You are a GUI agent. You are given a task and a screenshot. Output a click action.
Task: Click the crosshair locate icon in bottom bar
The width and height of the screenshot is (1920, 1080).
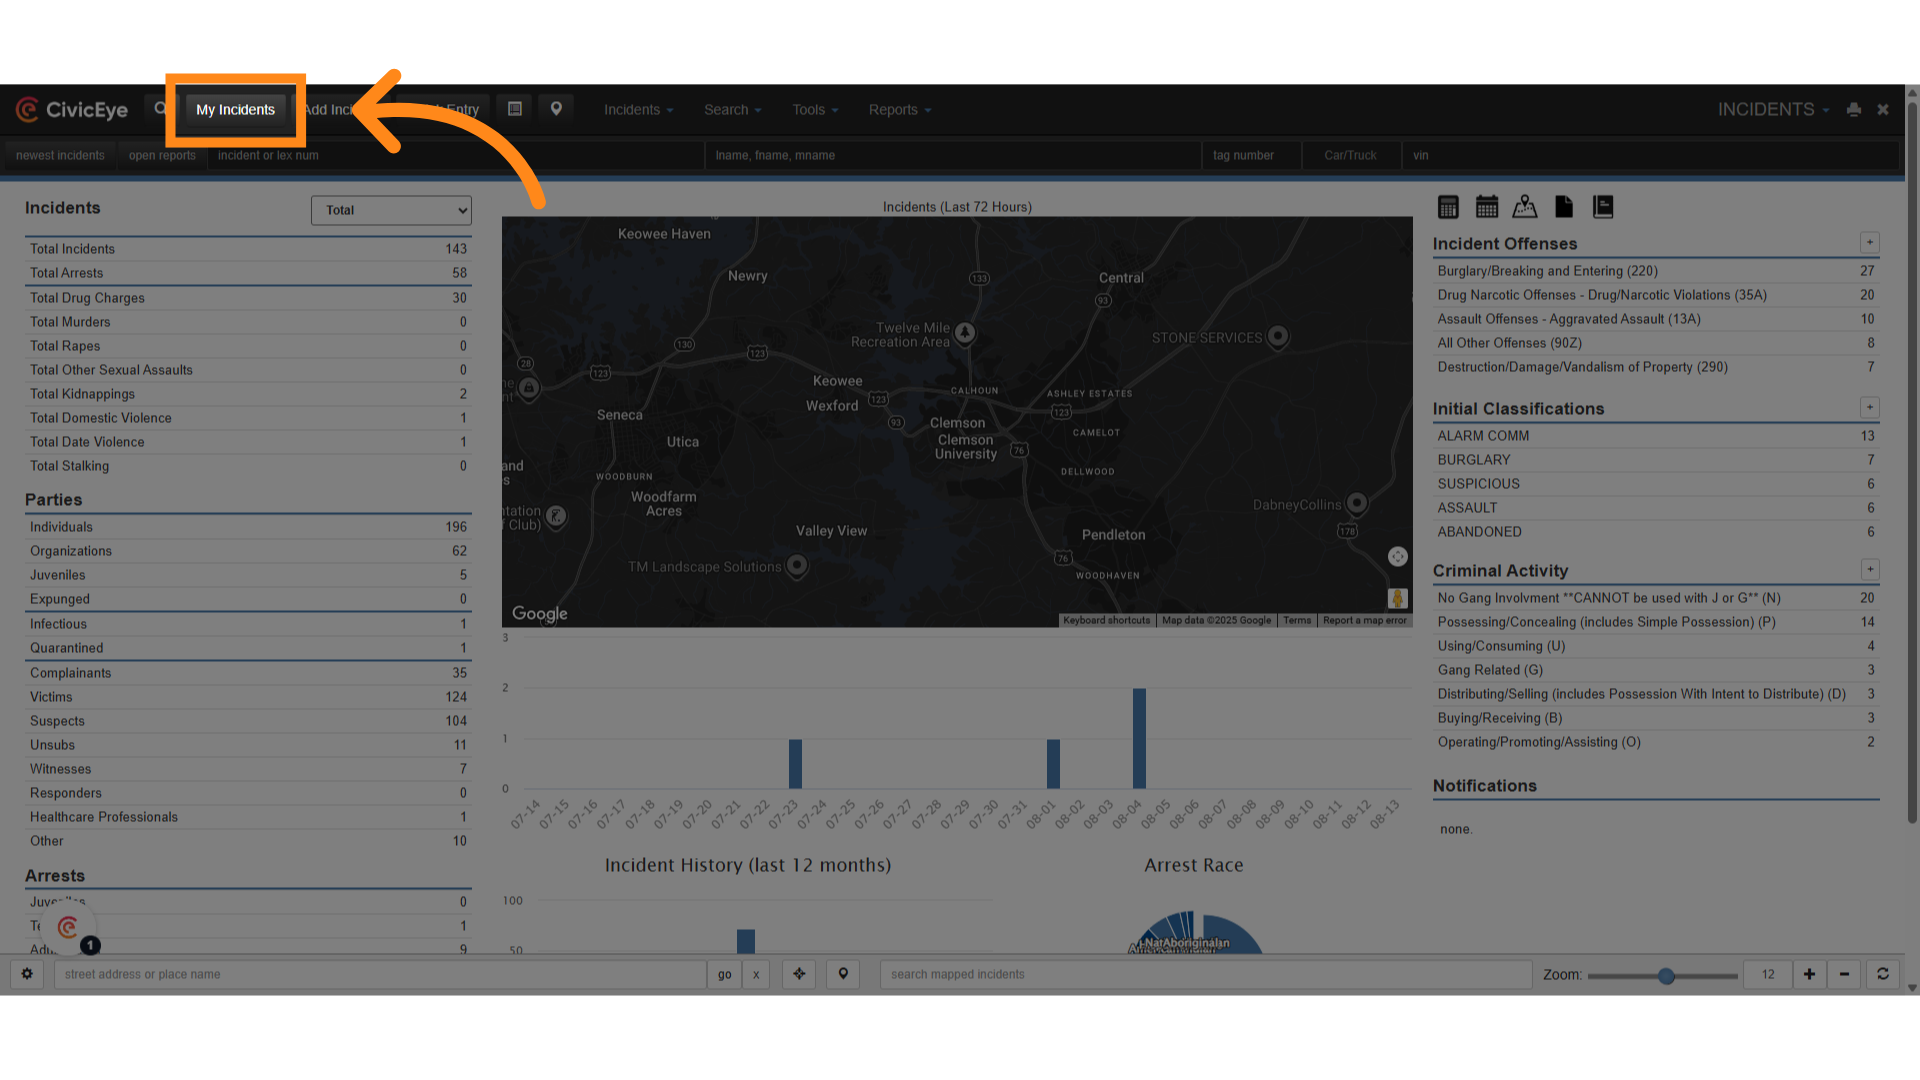point(799,974)
